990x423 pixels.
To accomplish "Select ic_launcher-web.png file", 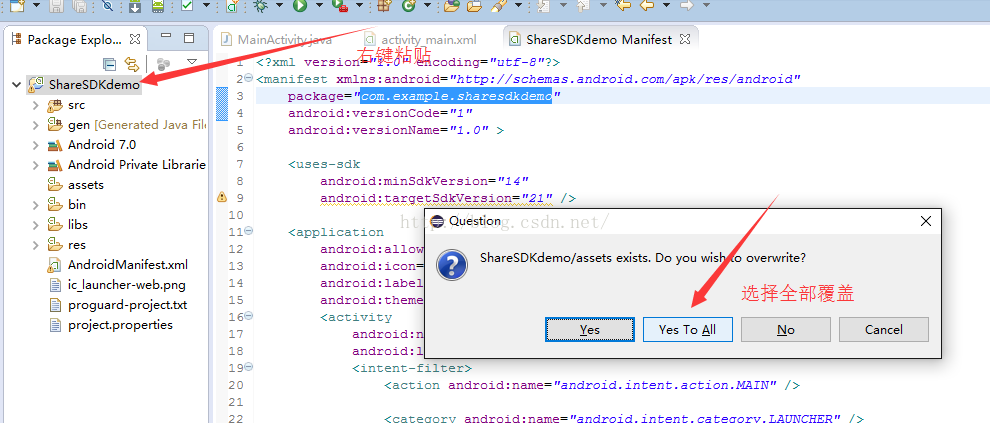I will click(126, 285).
